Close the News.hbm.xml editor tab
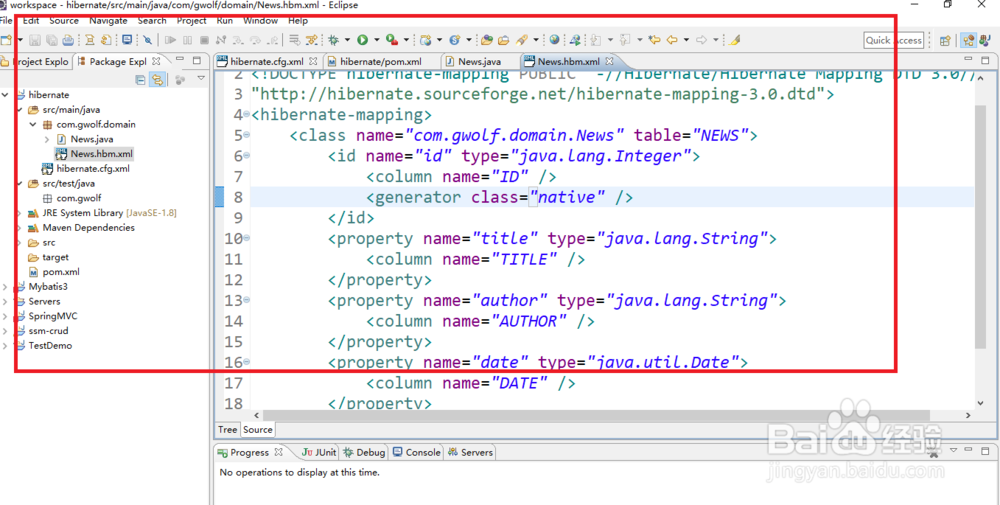The height and width of the screenshot is (505, 1000). coord(609,62)
